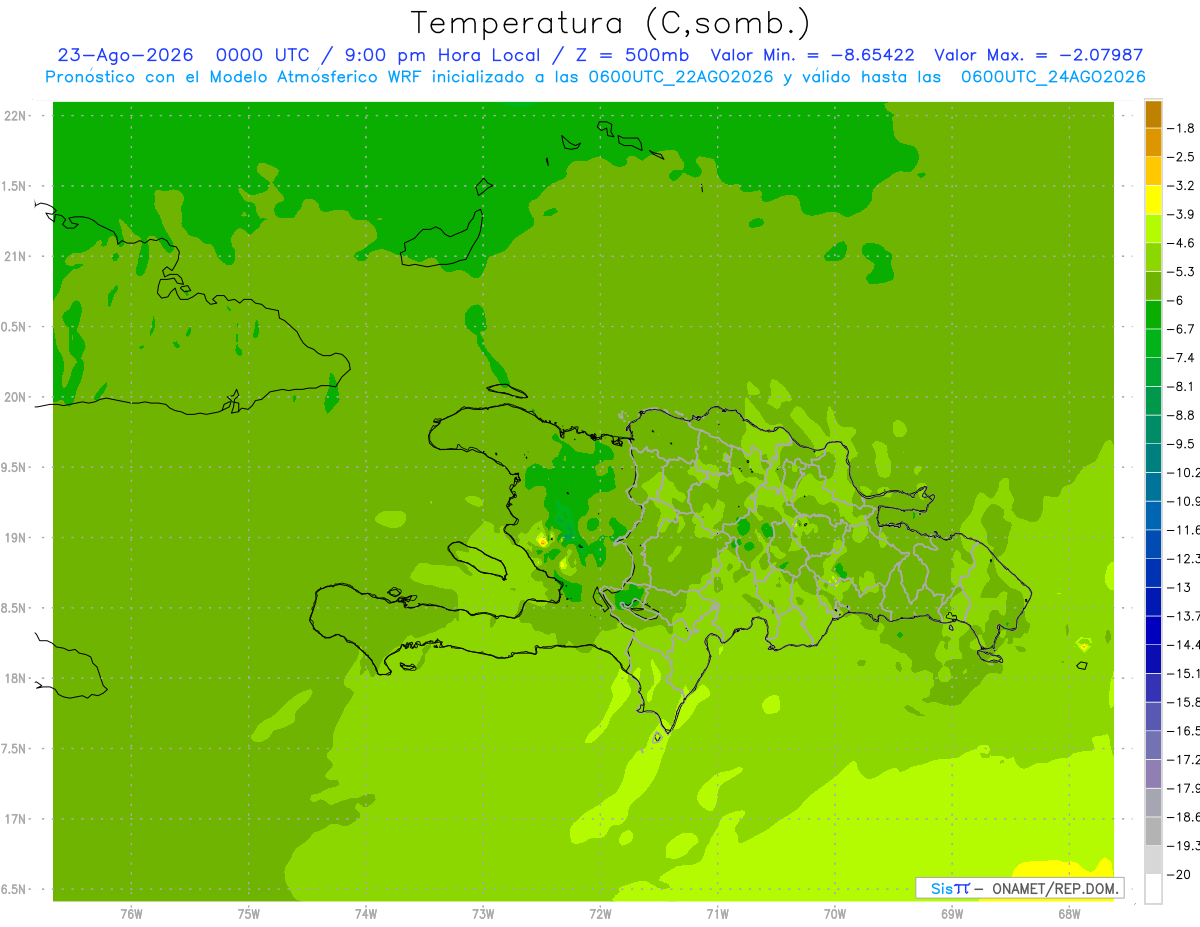This screenshot has height=927, width=1200.
Task: Click the -20 colorbar value
Action: (x=1180, y=874)
